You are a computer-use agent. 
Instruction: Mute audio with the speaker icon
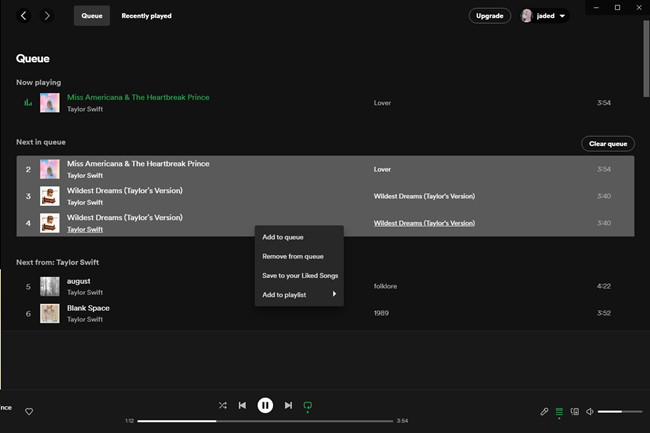pyautogui.click(x=589, y=411)
